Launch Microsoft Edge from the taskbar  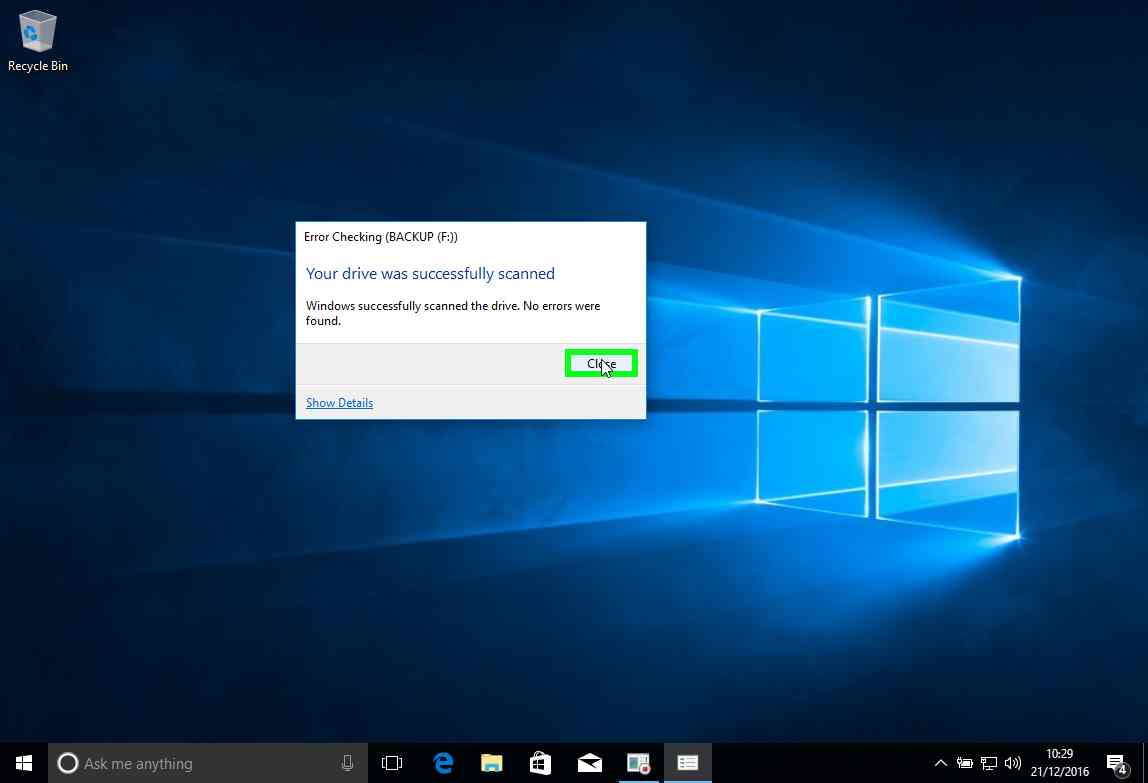click(443, 763)
